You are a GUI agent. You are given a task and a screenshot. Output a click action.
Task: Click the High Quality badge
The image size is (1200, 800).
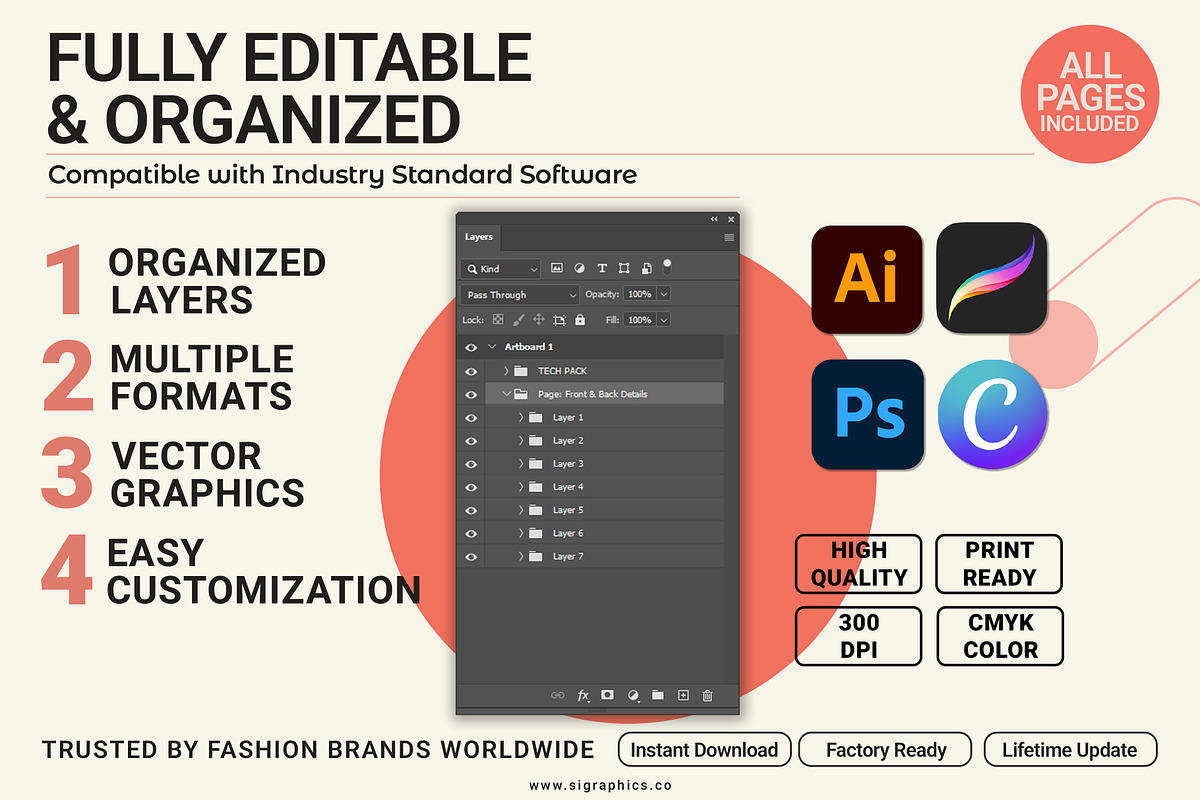point(859,564)
